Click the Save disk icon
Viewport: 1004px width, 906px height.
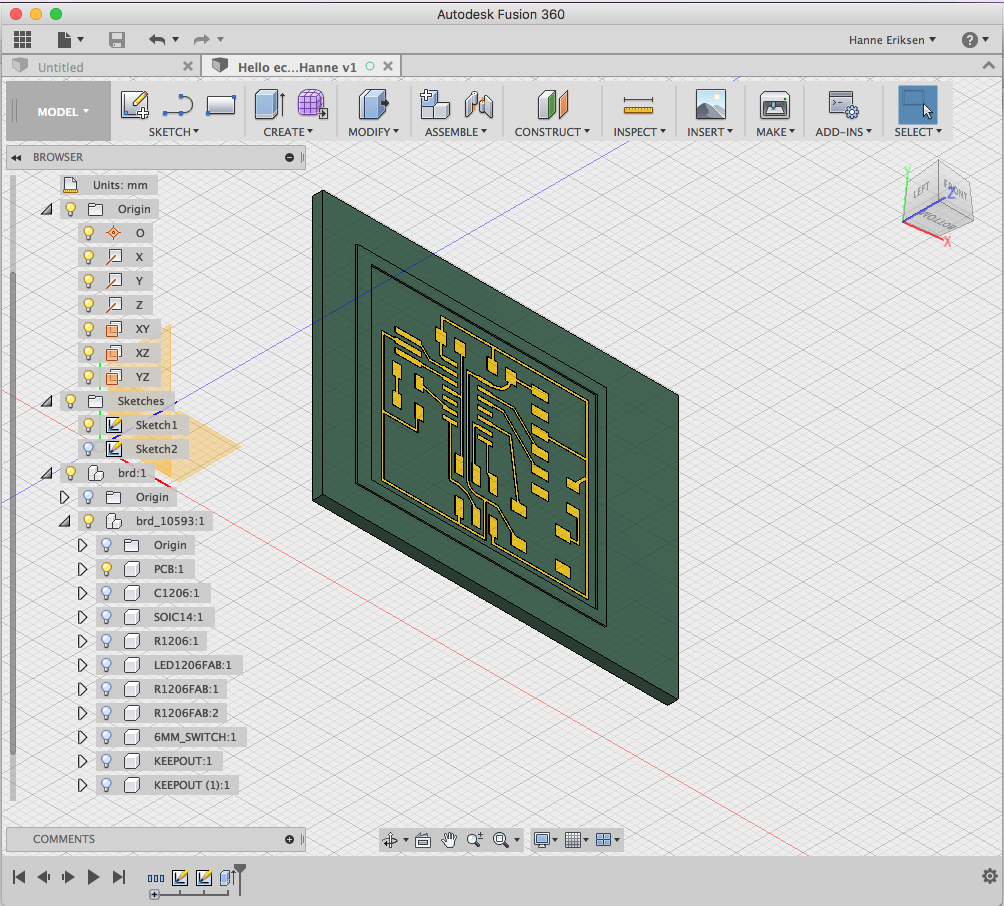coord(117,40)
